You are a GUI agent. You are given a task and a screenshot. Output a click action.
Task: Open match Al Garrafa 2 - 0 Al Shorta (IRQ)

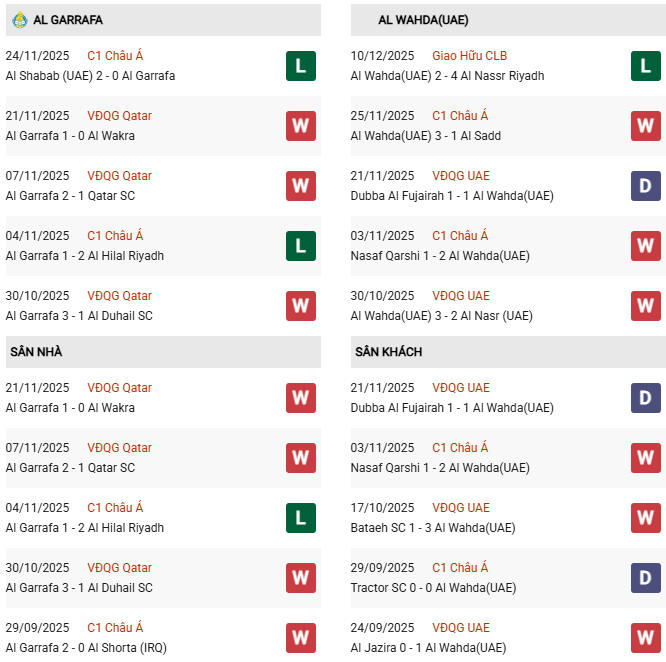coord(86,648)
